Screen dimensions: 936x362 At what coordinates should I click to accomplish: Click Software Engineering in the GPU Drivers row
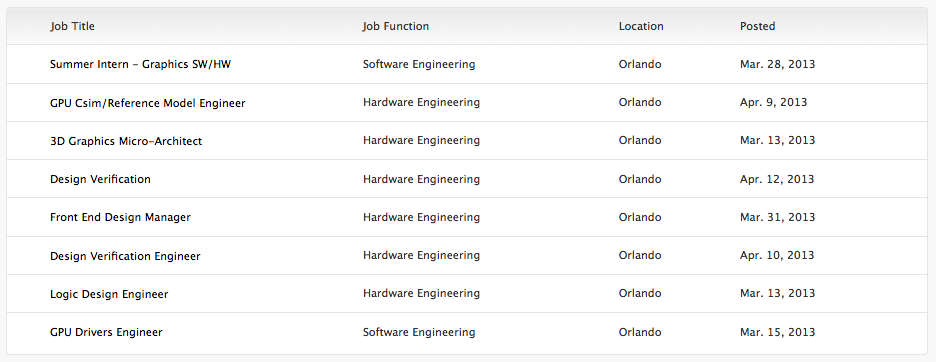click(419, 332)
